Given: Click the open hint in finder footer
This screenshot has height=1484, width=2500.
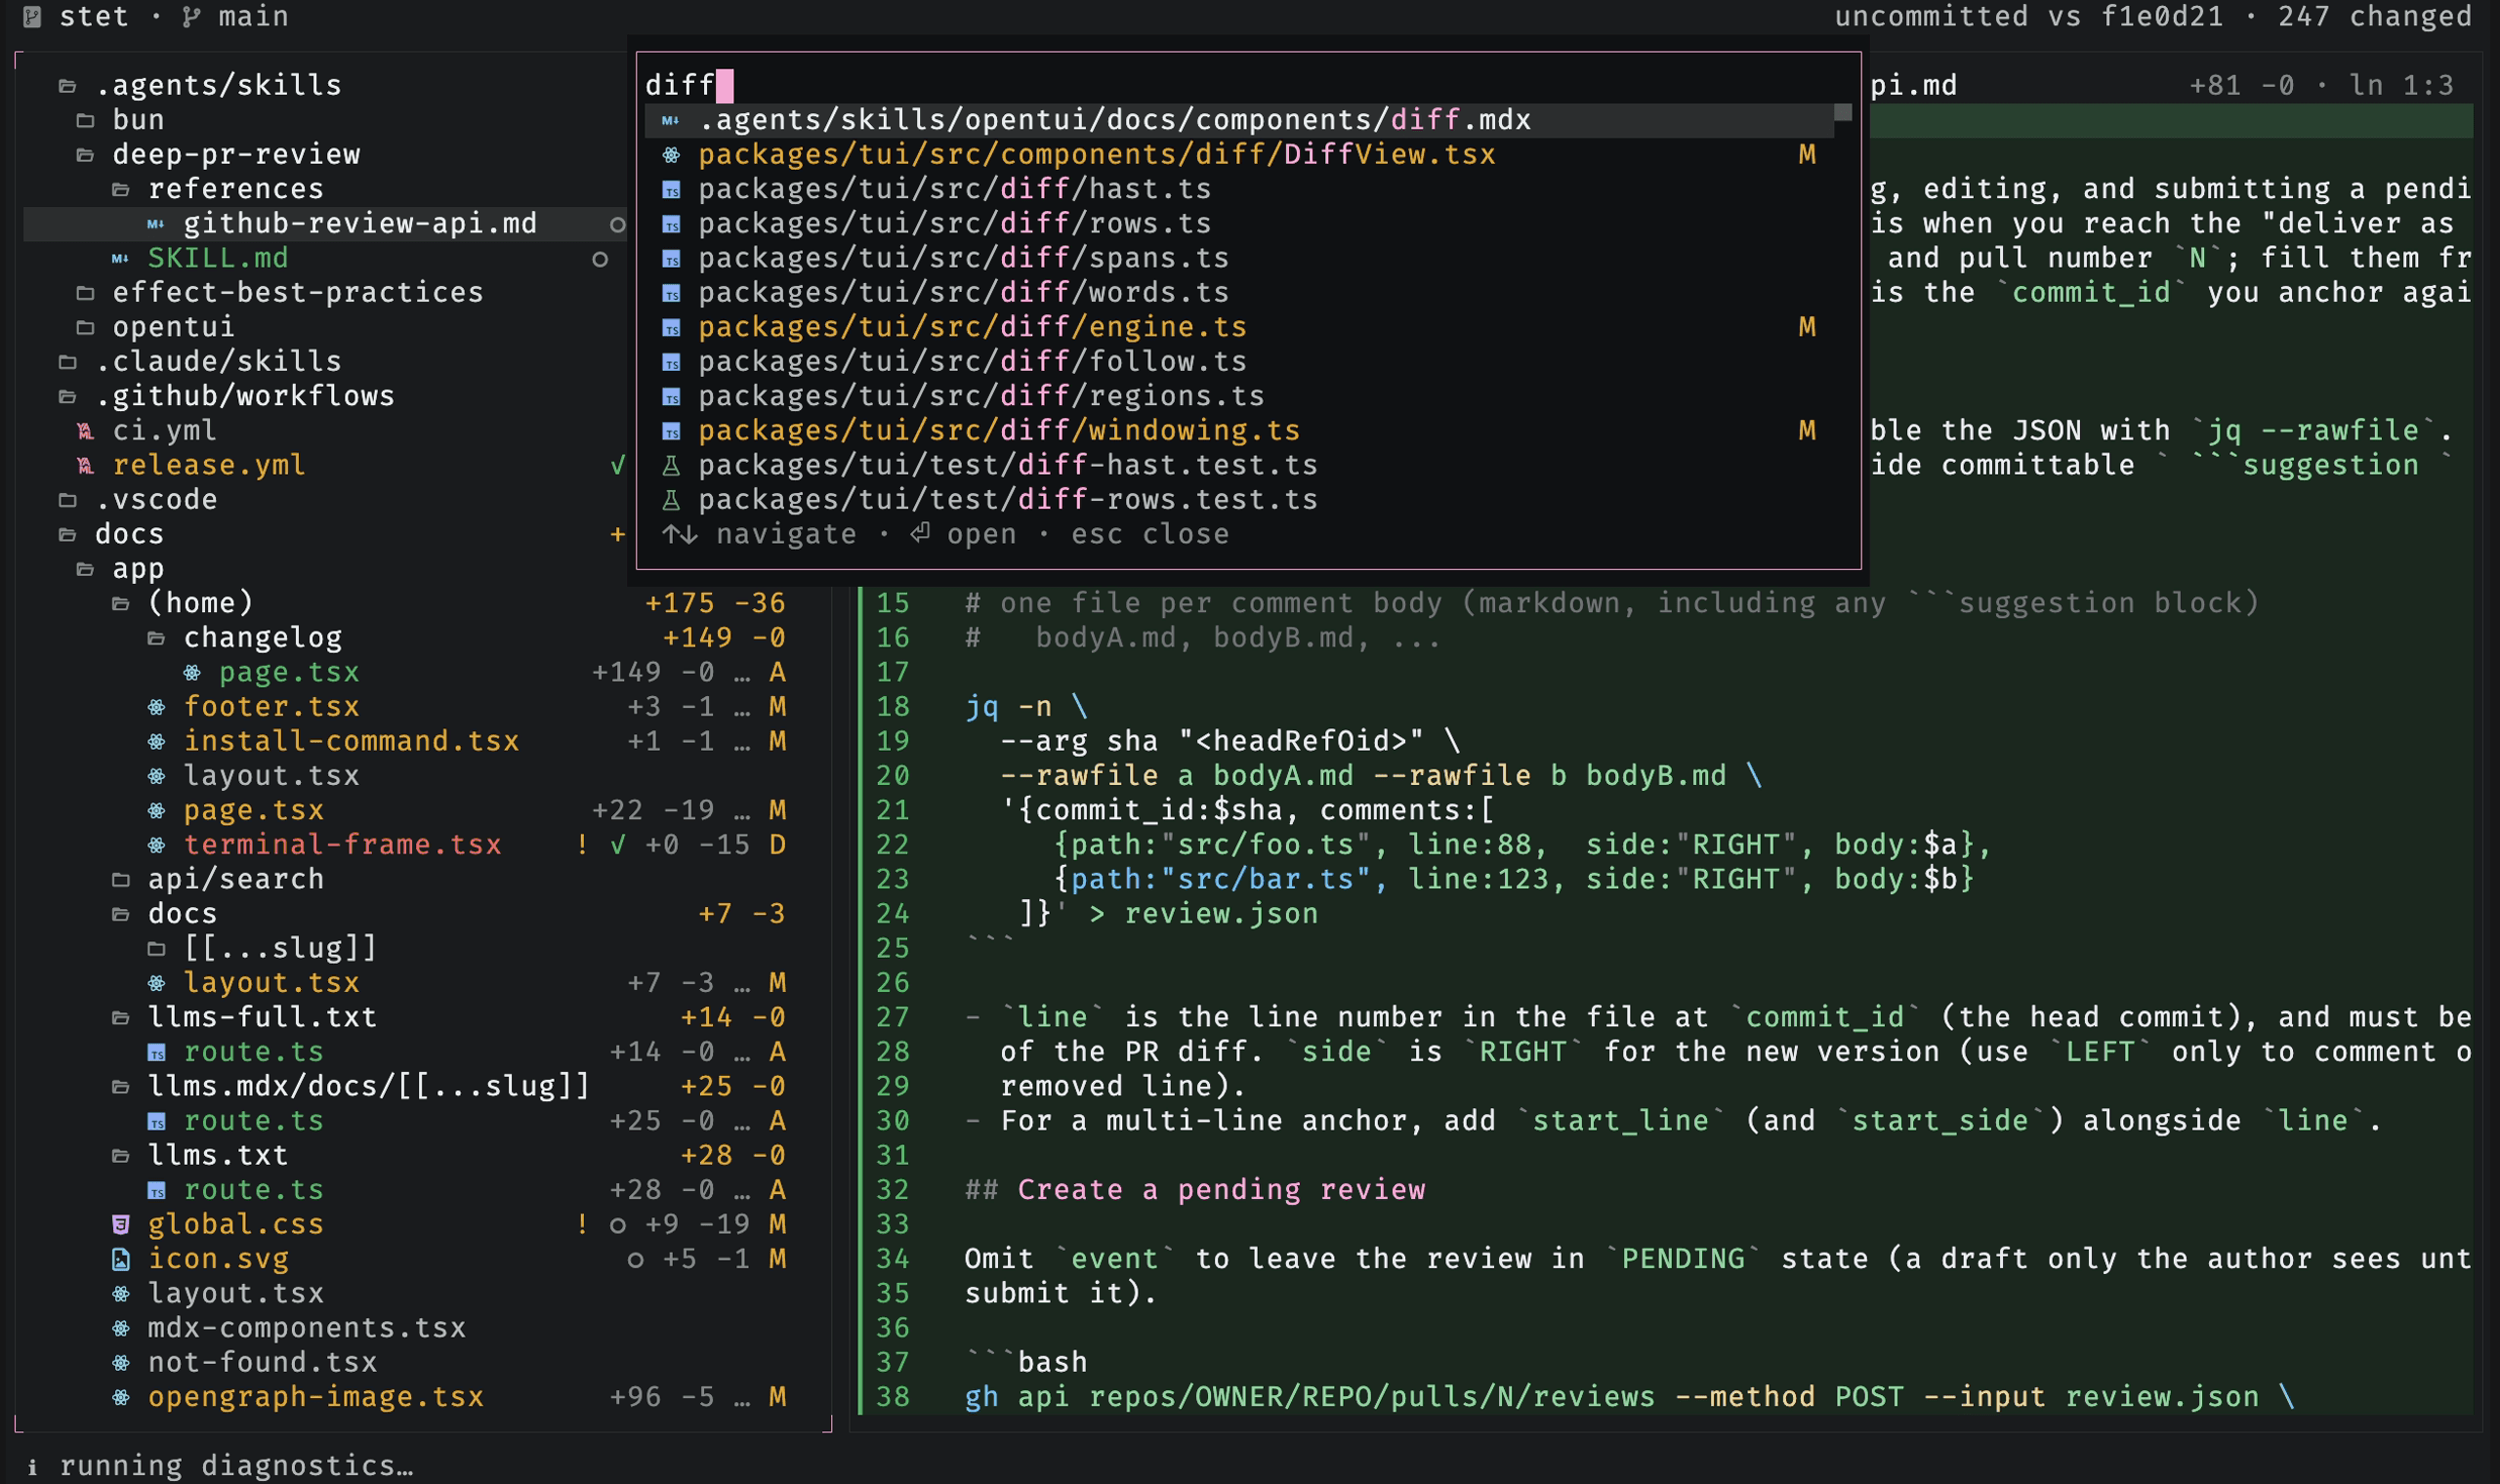Looking at the screenshot, I should coord(964,534).
